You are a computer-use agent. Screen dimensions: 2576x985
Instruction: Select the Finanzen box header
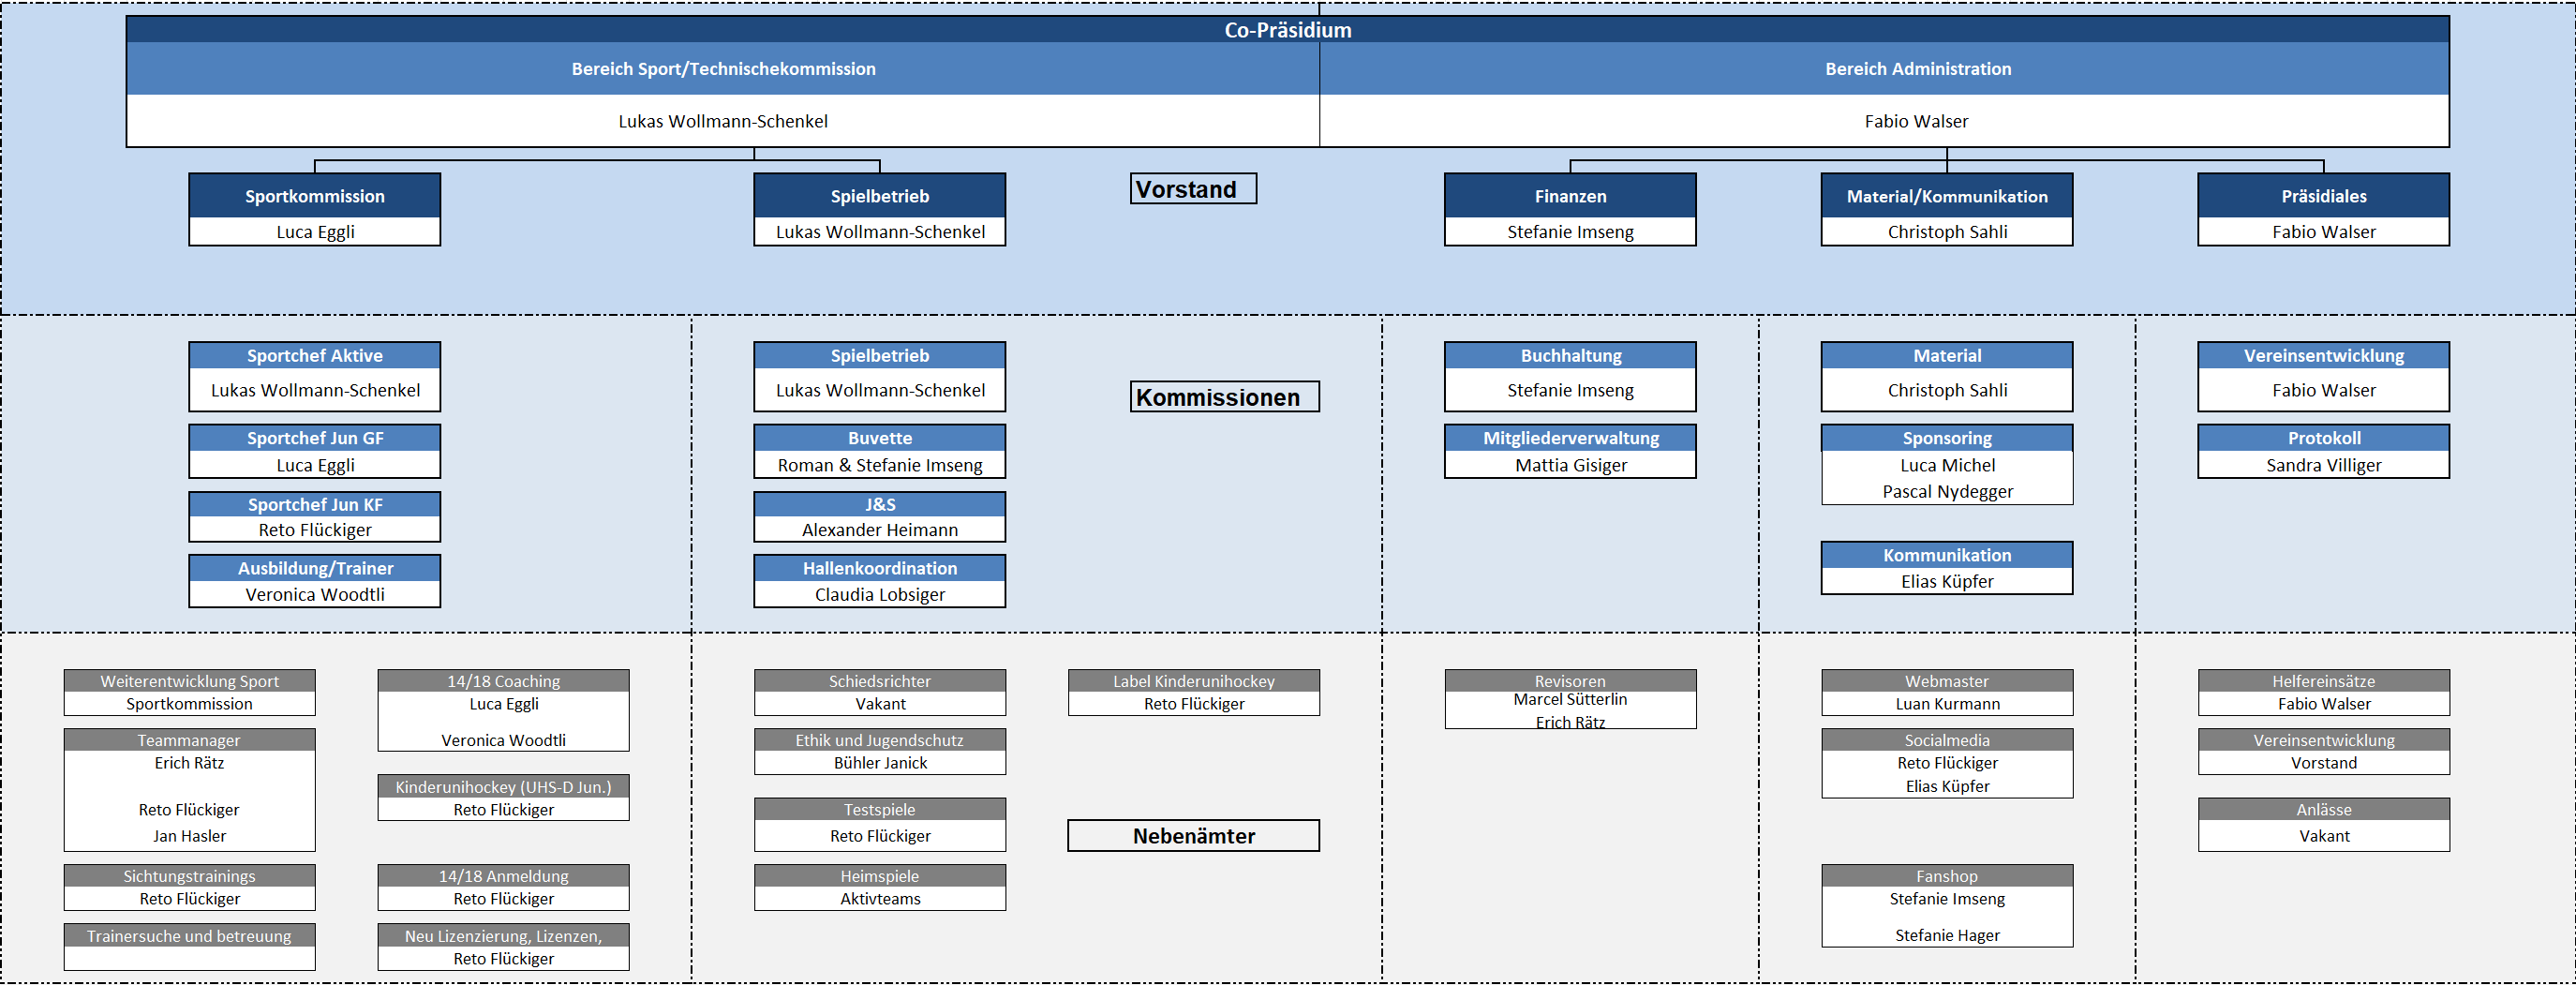point(1570,197)
